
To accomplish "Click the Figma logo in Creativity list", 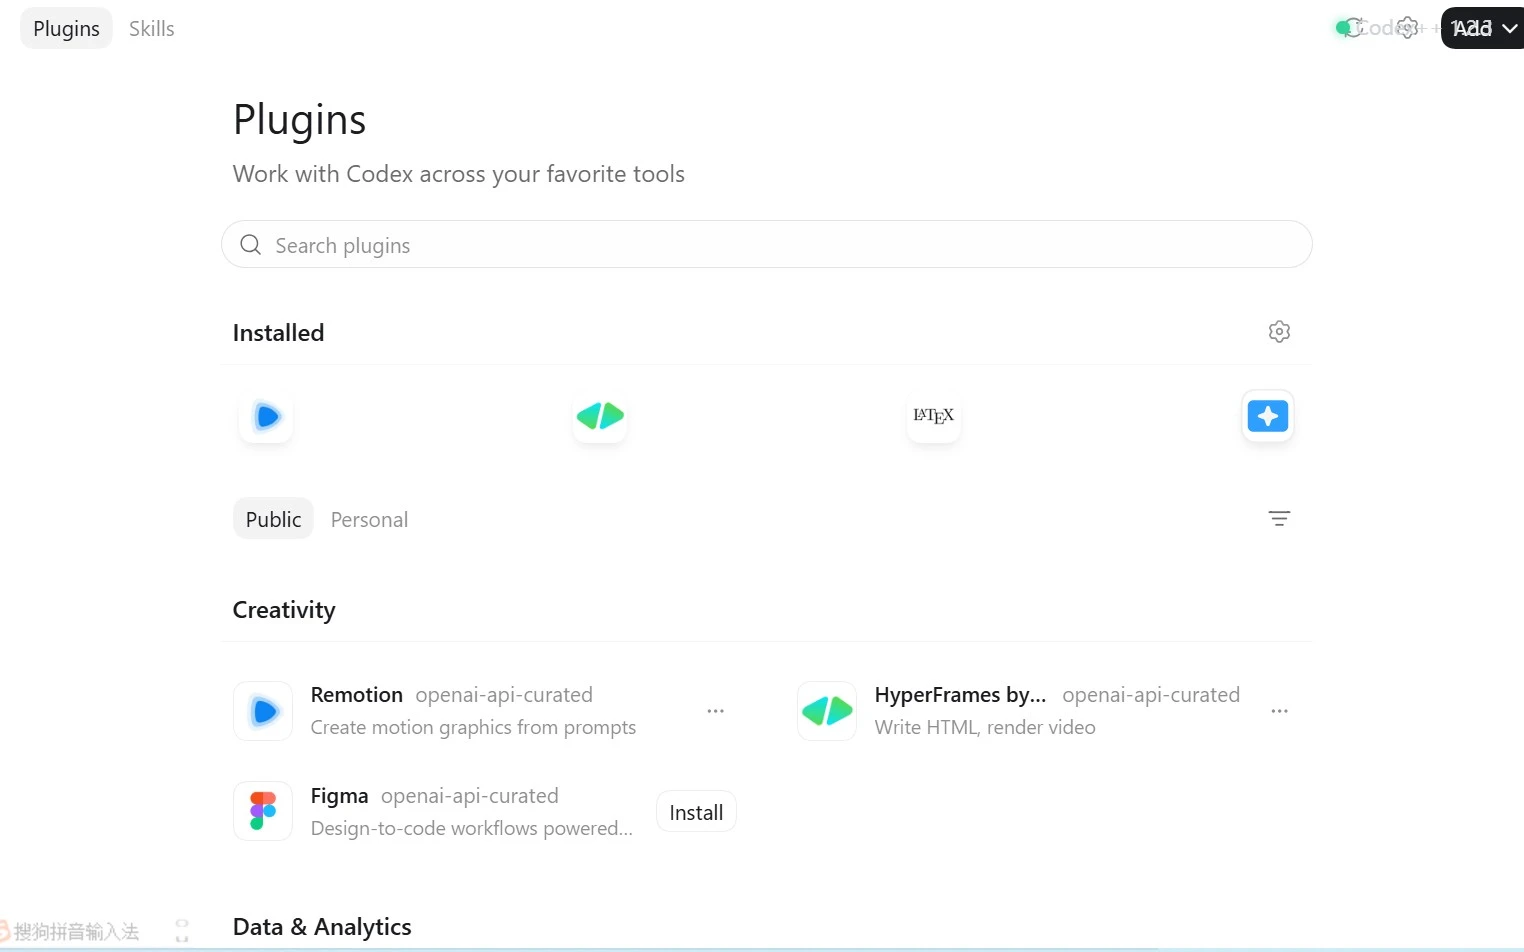I will pyautogui.click(x=263, y=811).
